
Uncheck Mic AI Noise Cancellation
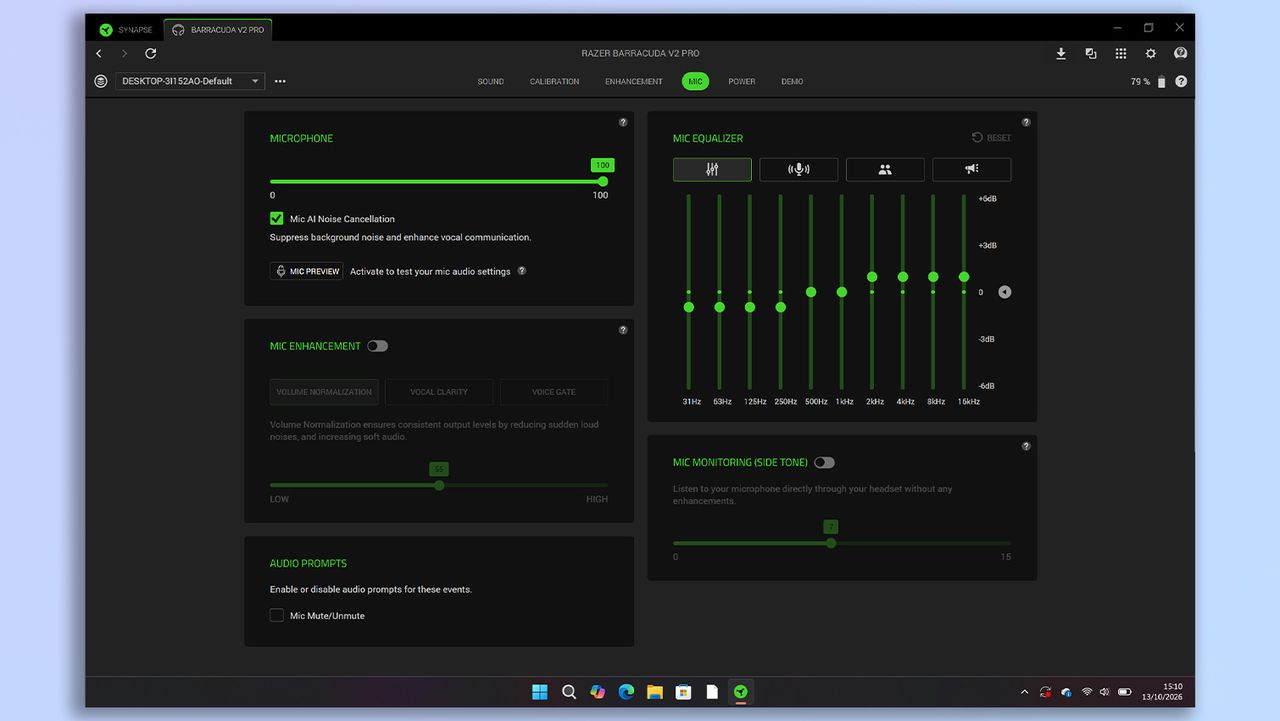[277, 218]
